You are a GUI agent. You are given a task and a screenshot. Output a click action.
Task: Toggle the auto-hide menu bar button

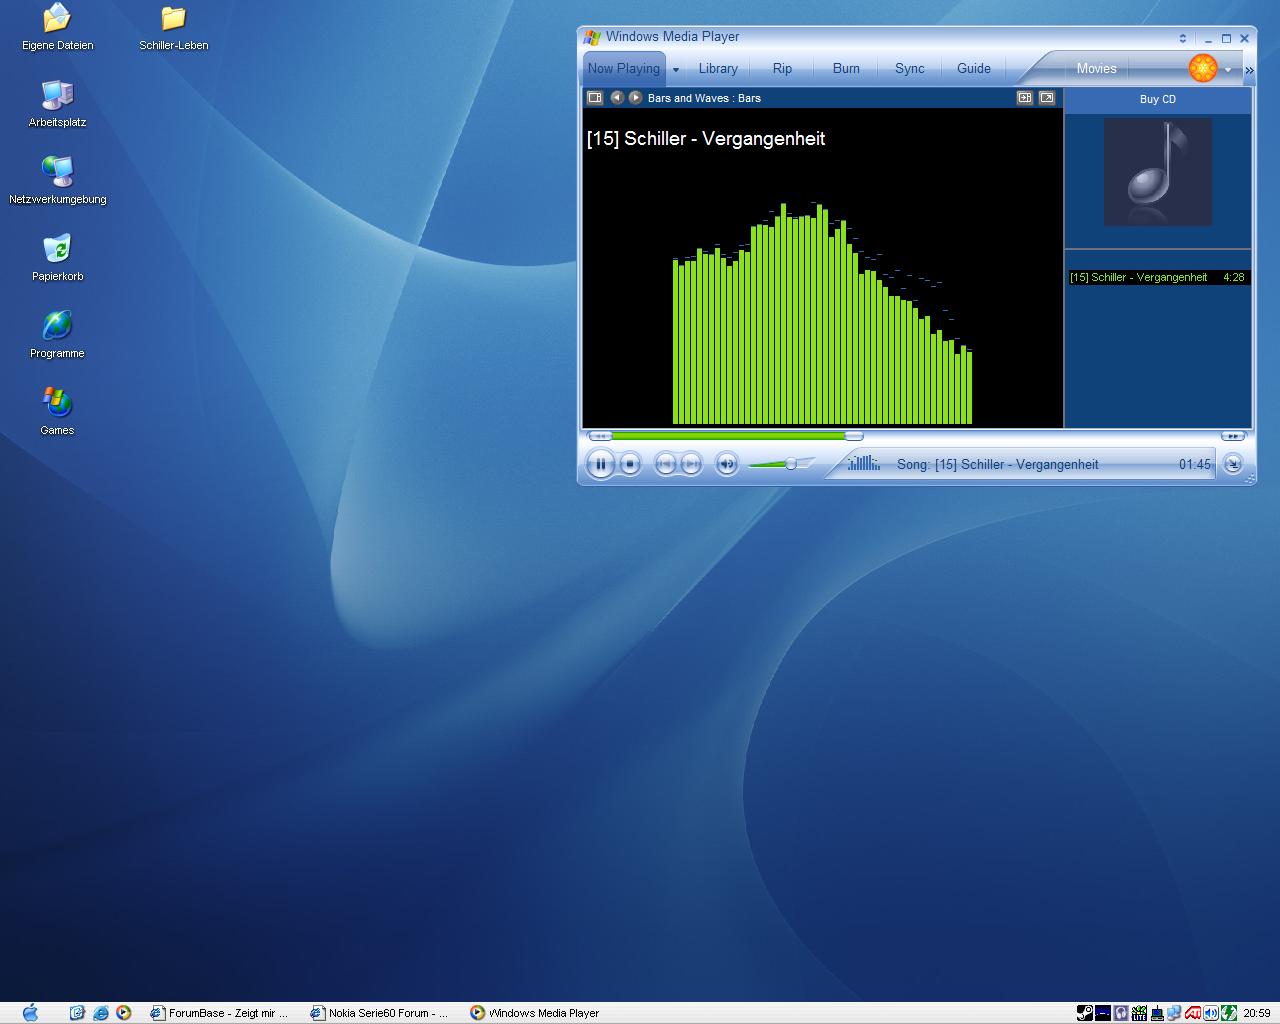coord(1183,38)
